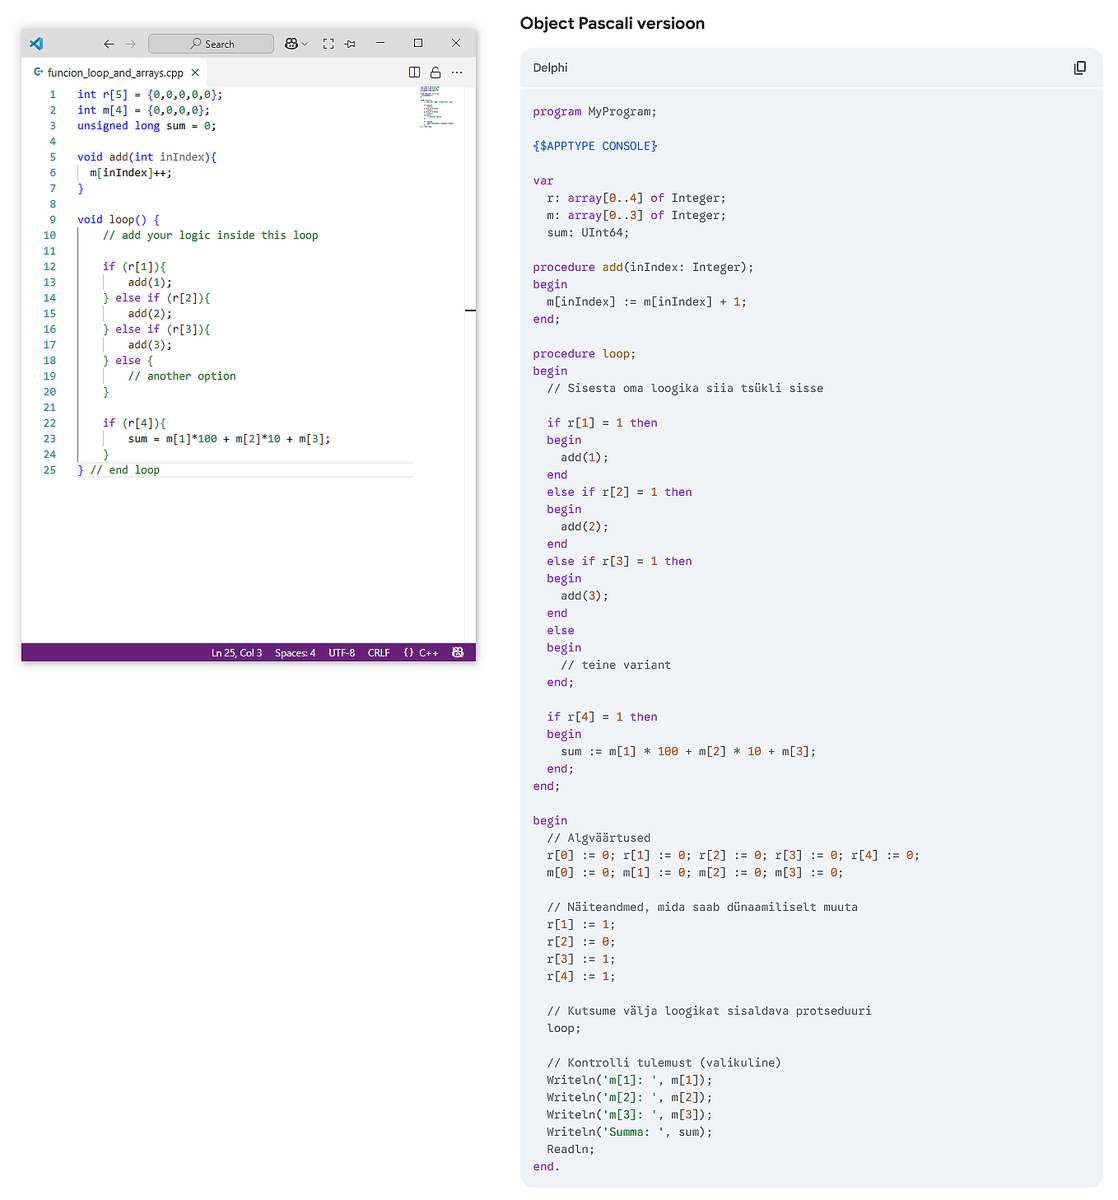The width and height of the screenshot is (1118, 1200).
Task: Split the editor to the right
Action: [x=415, y=73]
